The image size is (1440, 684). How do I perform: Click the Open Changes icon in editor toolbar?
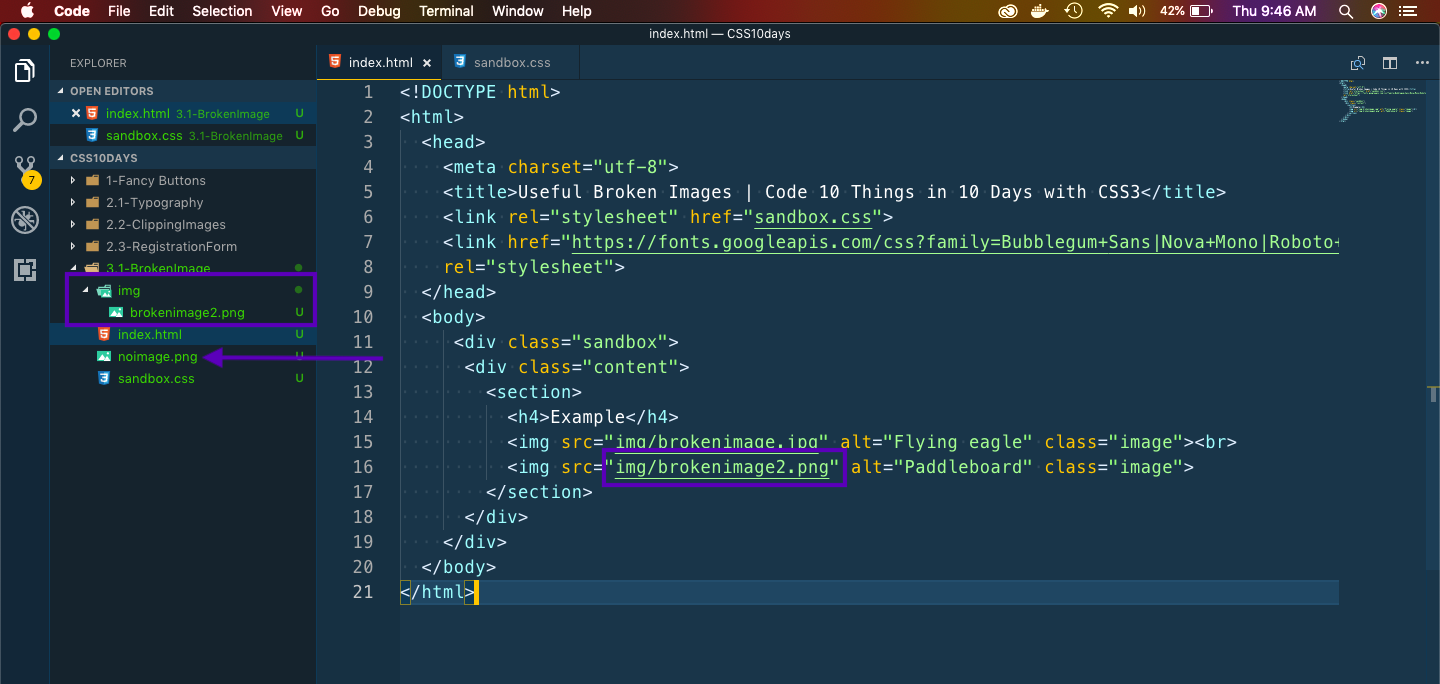(1358, 63)
